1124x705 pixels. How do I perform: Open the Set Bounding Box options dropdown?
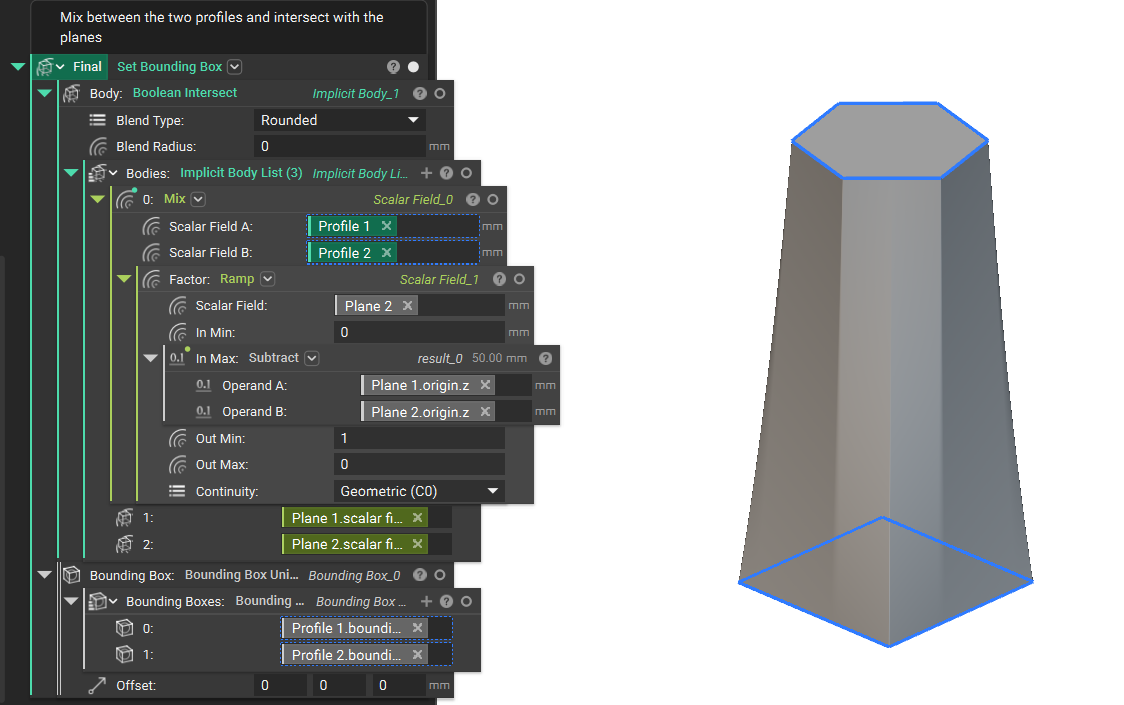(x=234, y=67)
